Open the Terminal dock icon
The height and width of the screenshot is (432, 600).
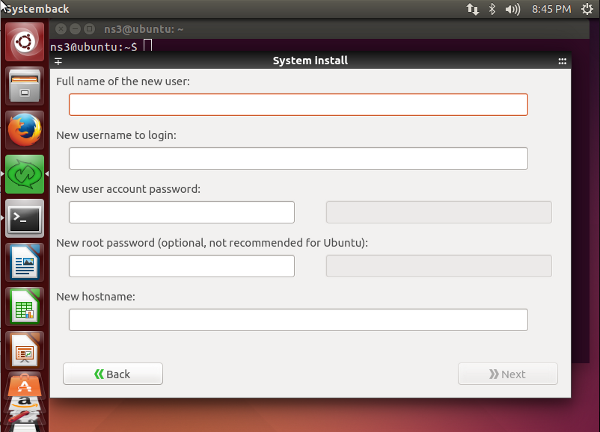24,218
